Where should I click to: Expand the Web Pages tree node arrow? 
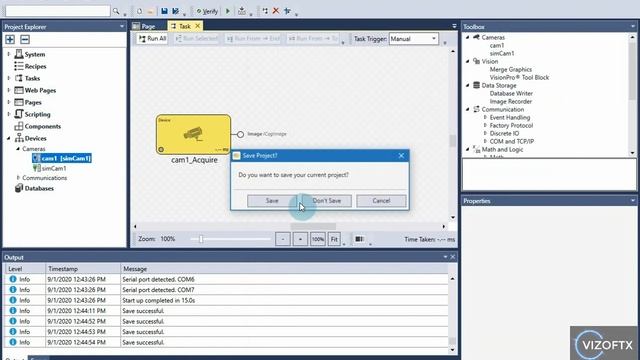coord(9,90)
